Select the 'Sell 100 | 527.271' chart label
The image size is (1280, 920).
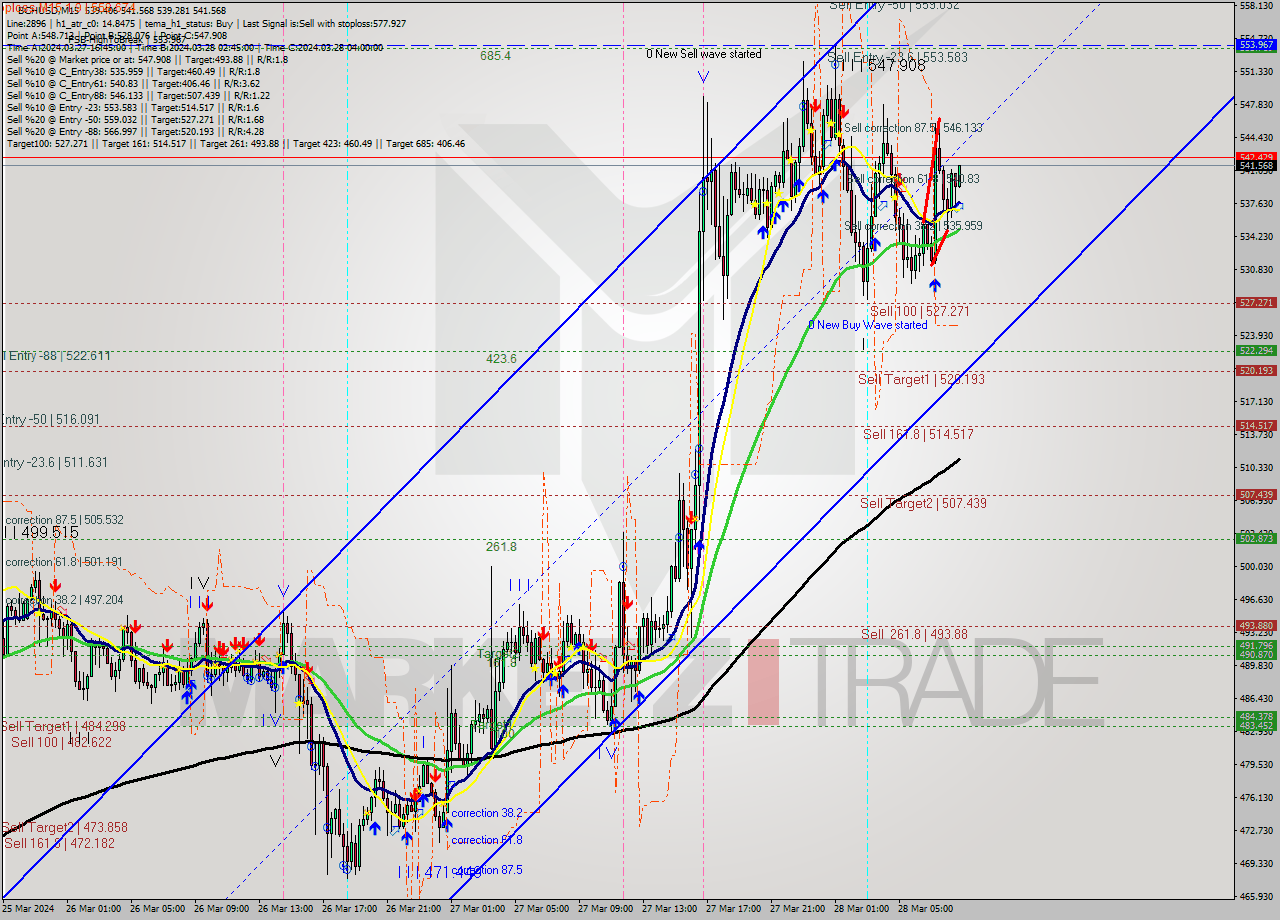click(x=920, y=312)
